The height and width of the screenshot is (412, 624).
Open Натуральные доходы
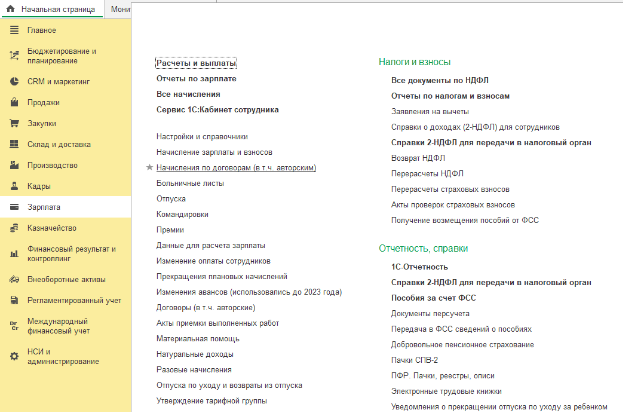tap(195, 354)
